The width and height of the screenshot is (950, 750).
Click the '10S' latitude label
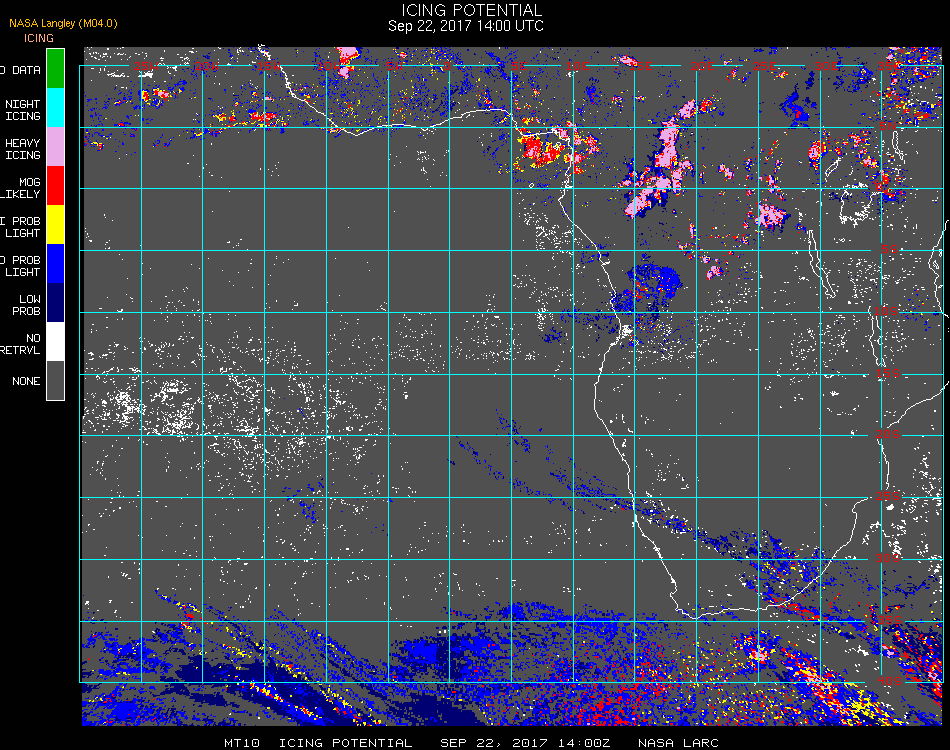(x=886, y=311)
